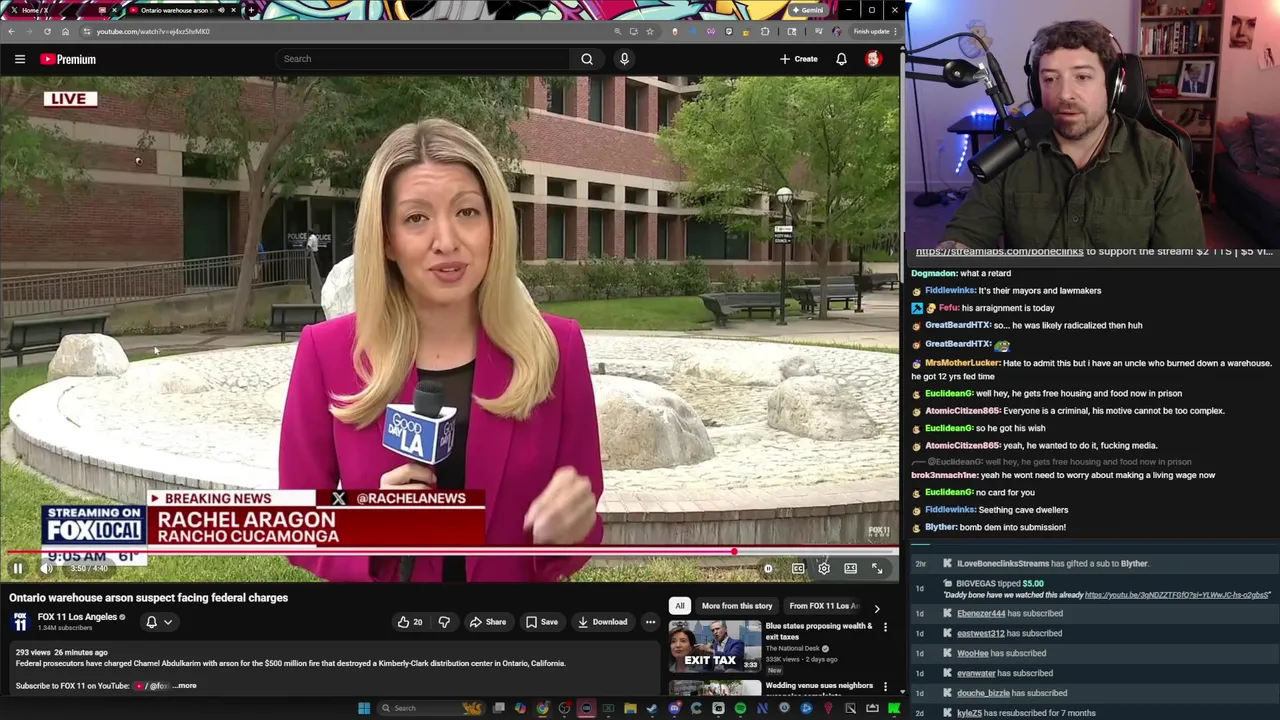Open File Explorer from taskbar
This screenshot has height=720, width=1280.
(x=630, y=708)
